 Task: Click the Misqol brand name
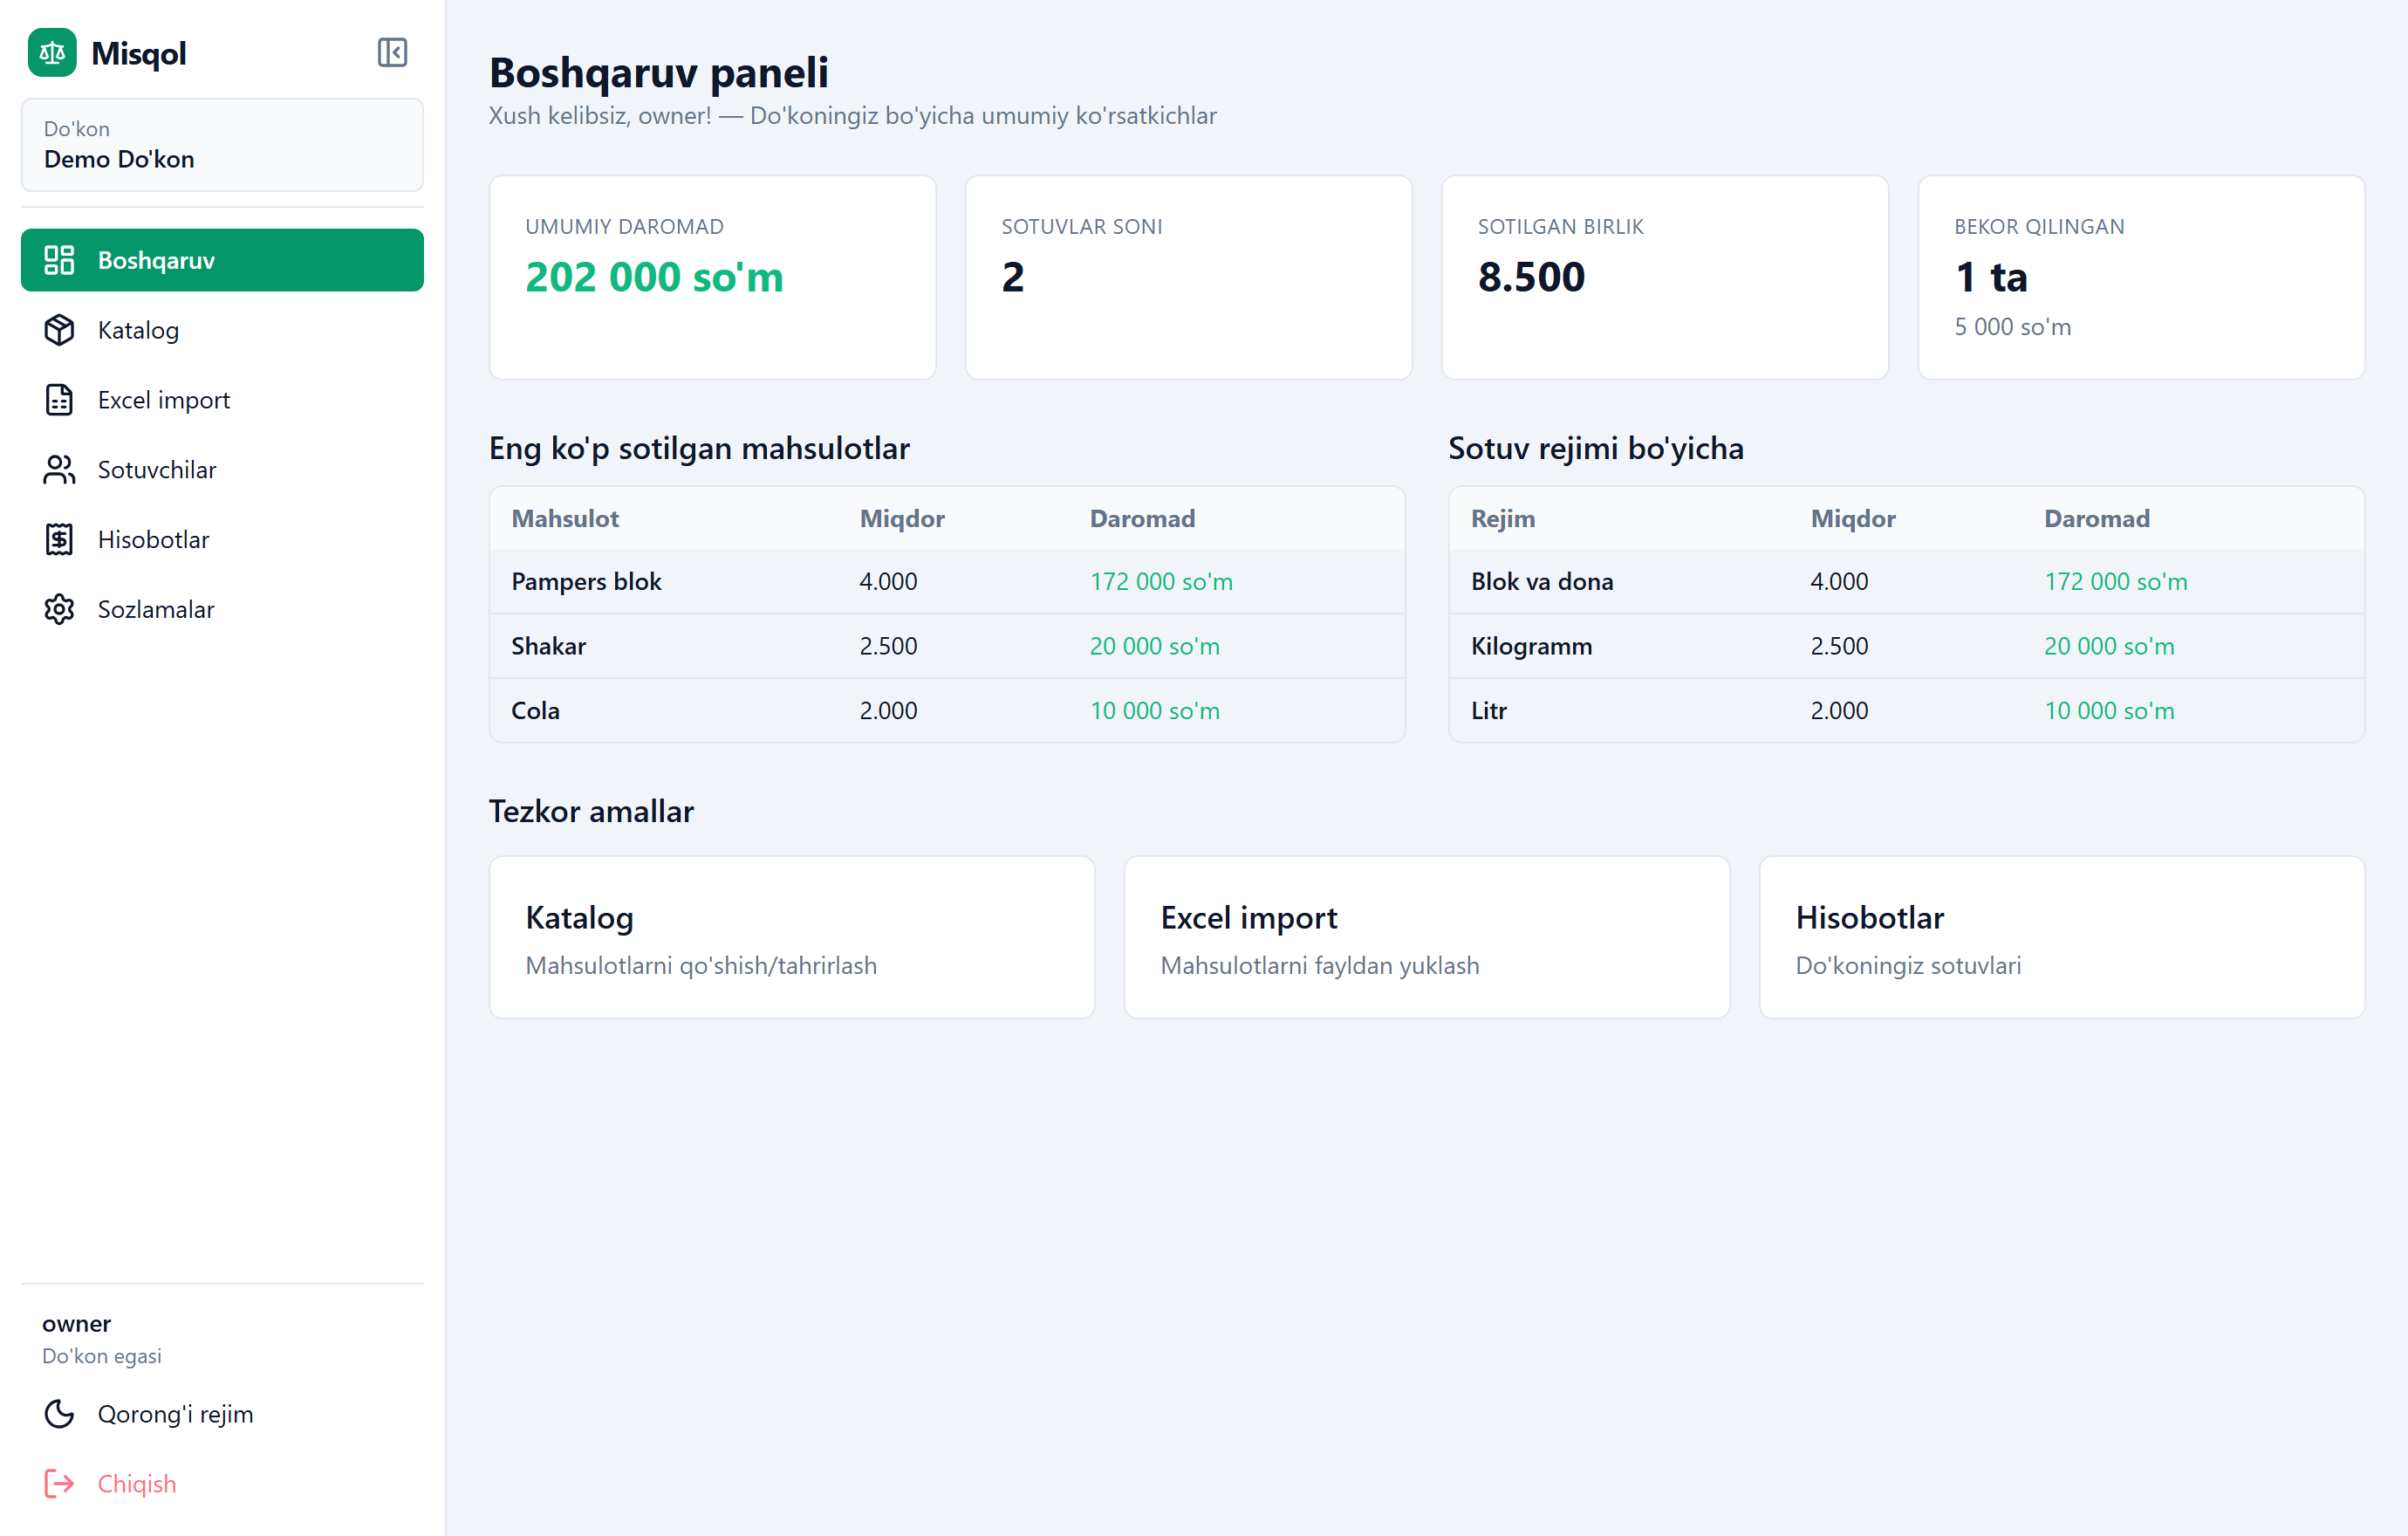tap(139, 54)
